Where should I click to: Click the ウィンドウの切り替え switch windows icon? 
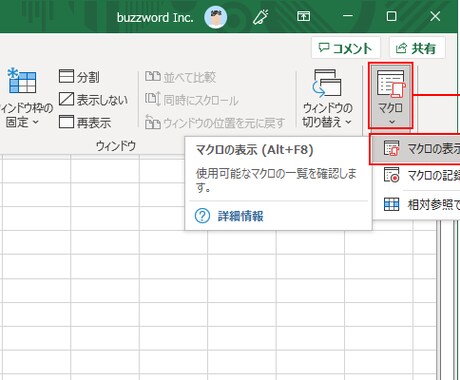pos(327,83)
